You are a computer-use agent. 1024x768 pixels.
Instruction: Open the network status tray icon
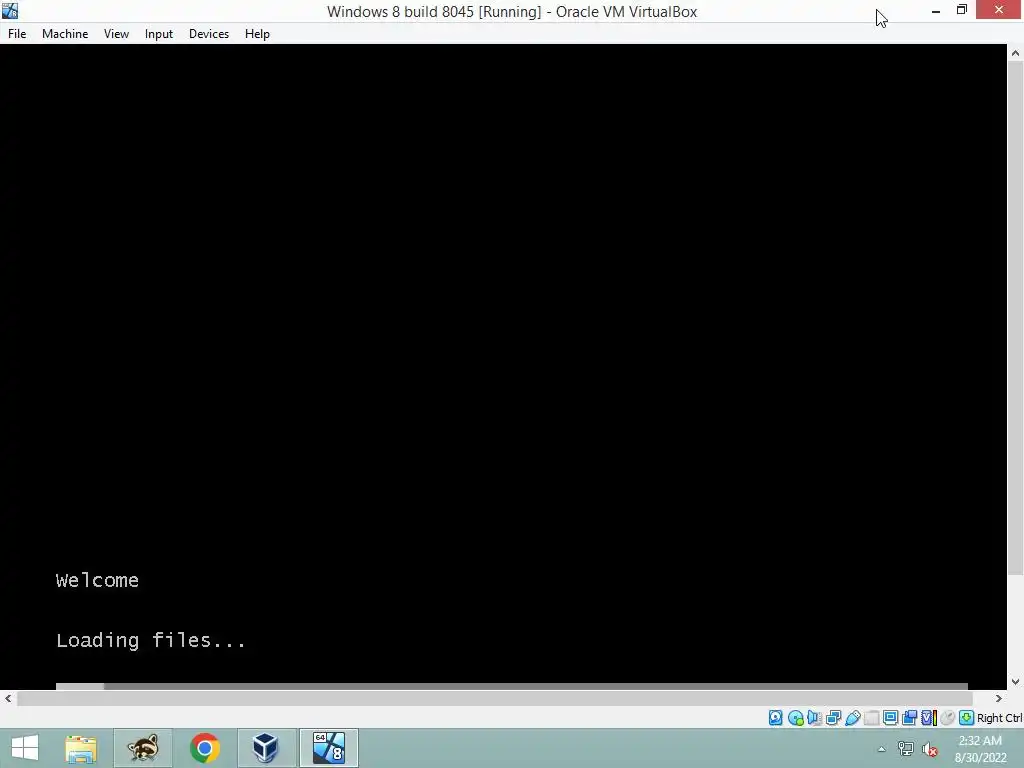click(905, 749)
